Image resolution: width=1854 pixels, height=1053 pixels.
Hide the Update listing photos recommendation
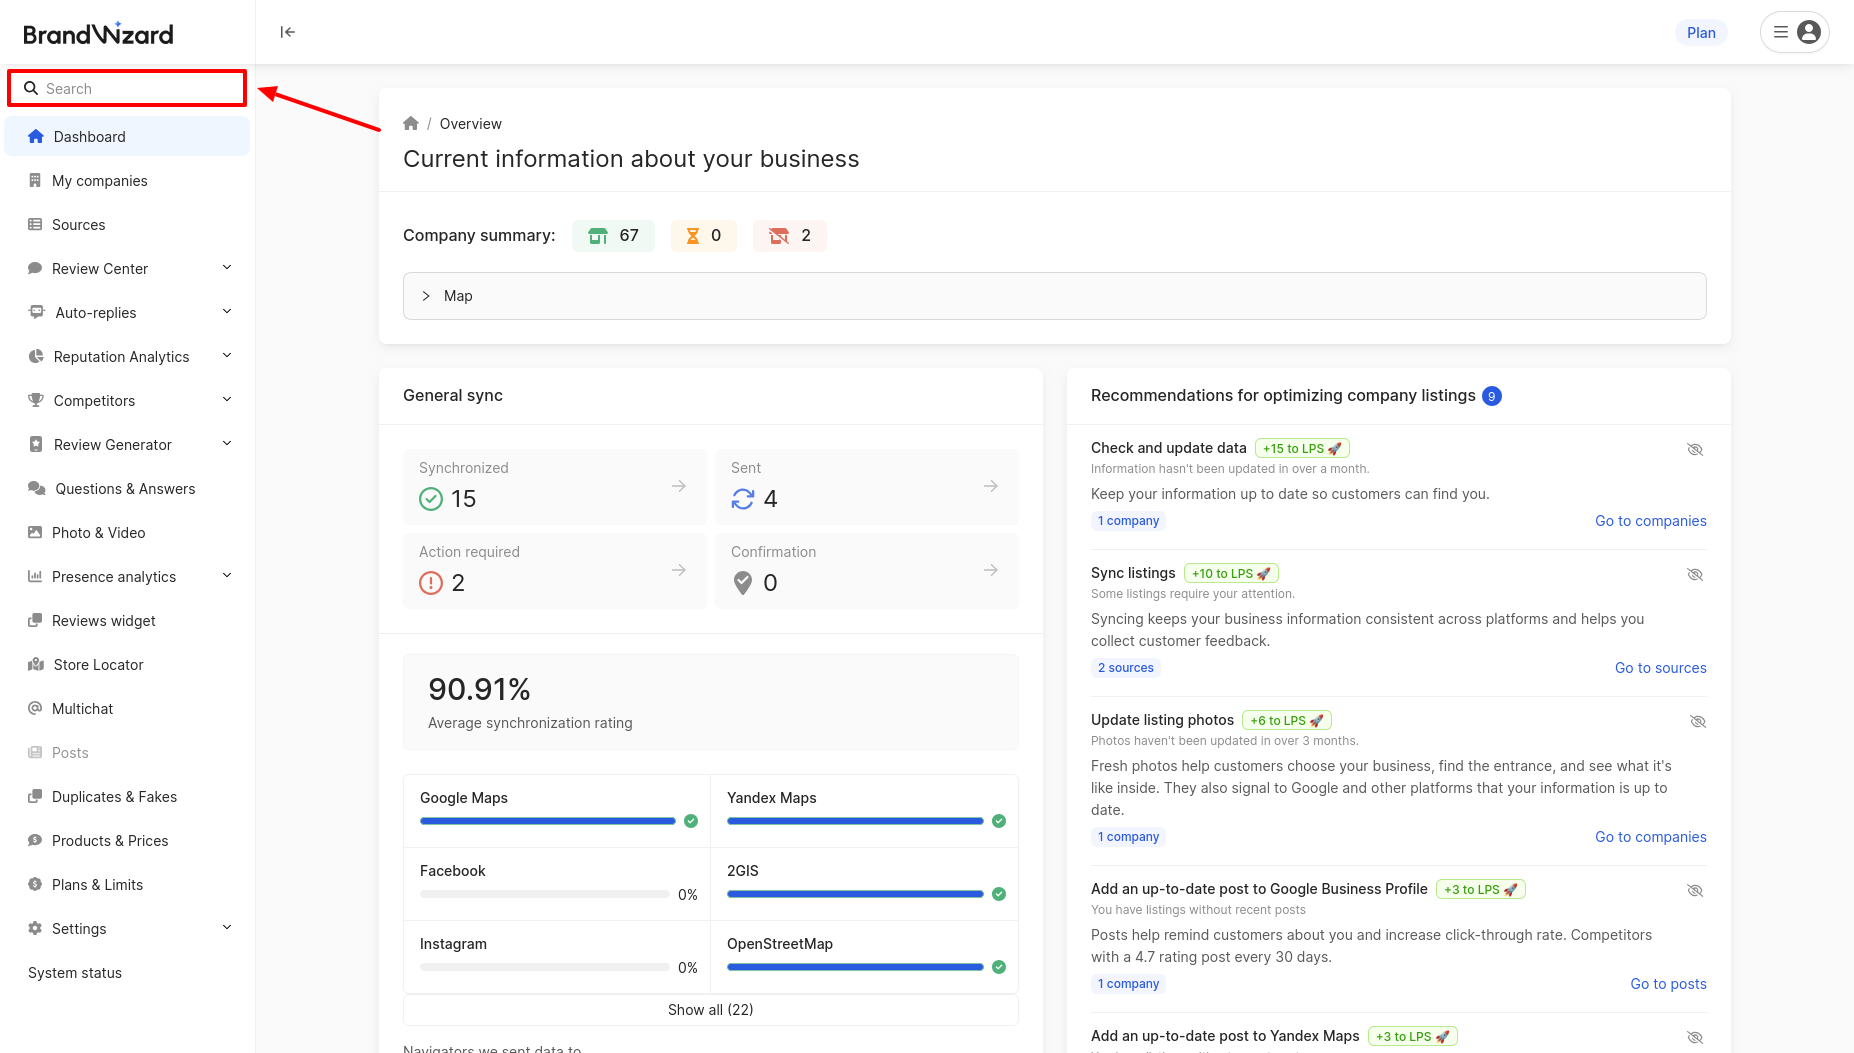pyautogui.click(x=1697, y=721)
